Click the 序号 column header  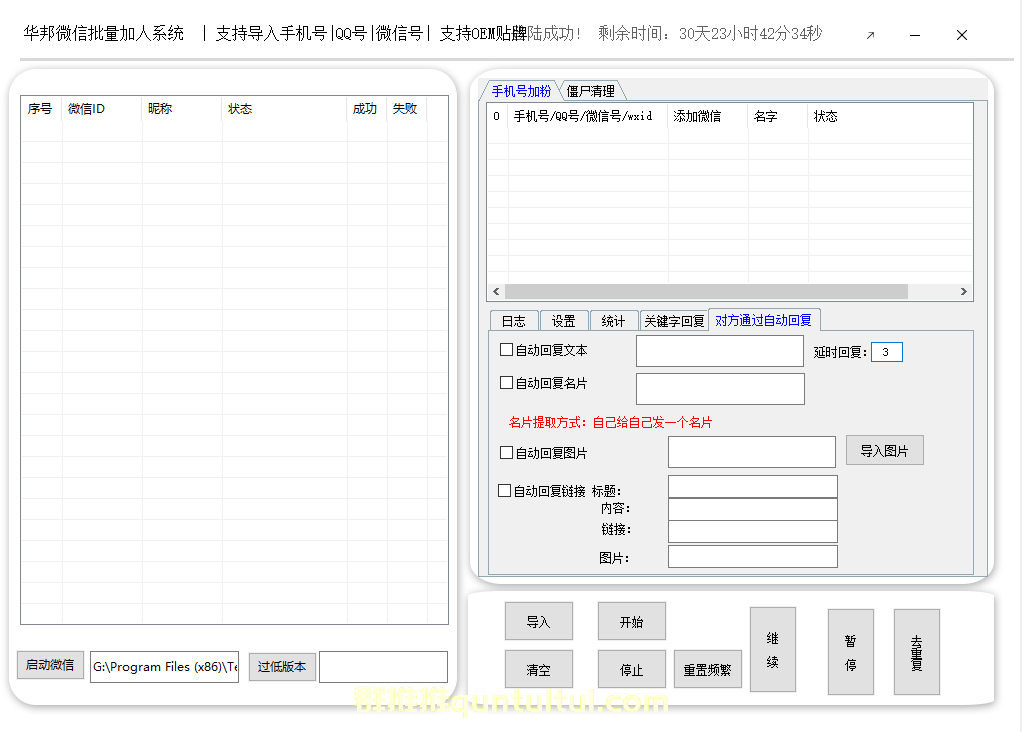[x=40, y=109]
